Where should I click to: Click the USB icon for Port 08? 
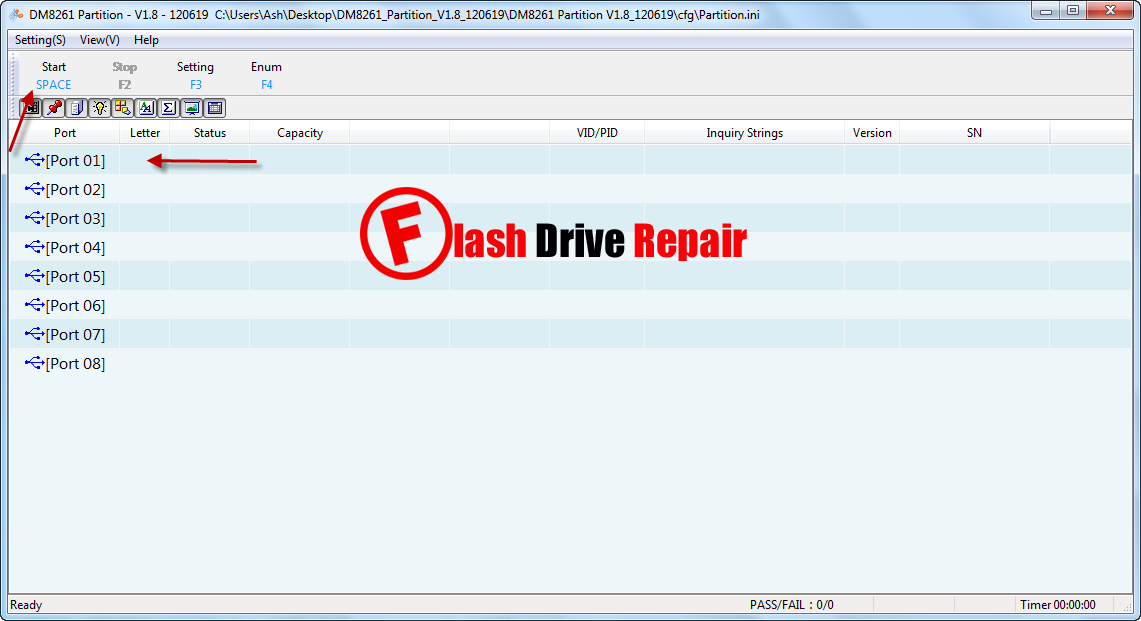point(34,363)
